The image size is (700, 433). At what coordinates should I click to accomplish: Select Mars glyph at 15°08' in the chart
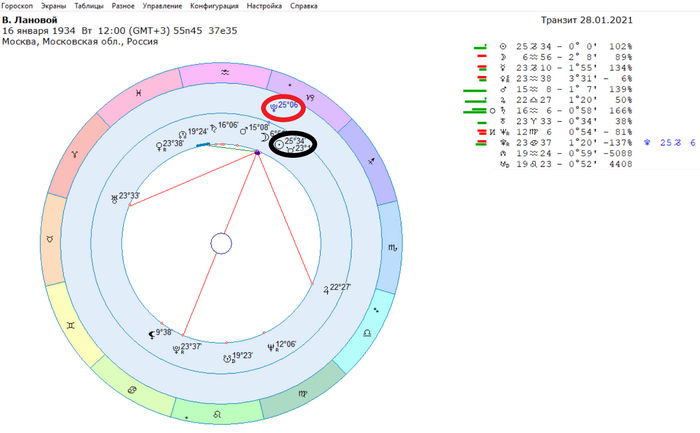click(x=244, y=130)
